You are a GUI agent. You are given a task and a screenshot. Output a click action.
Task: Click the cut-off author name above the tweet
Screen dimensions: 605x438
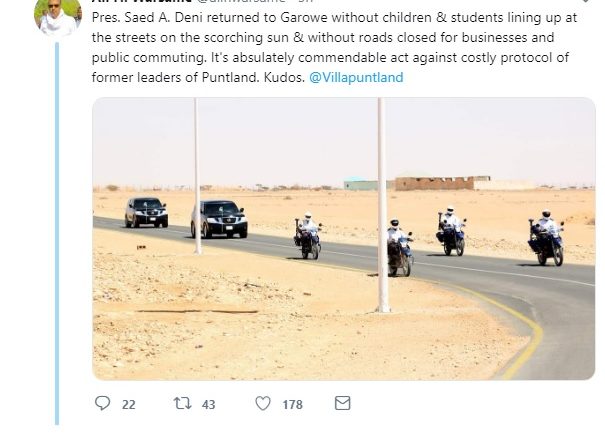click(x=142, y=1)
